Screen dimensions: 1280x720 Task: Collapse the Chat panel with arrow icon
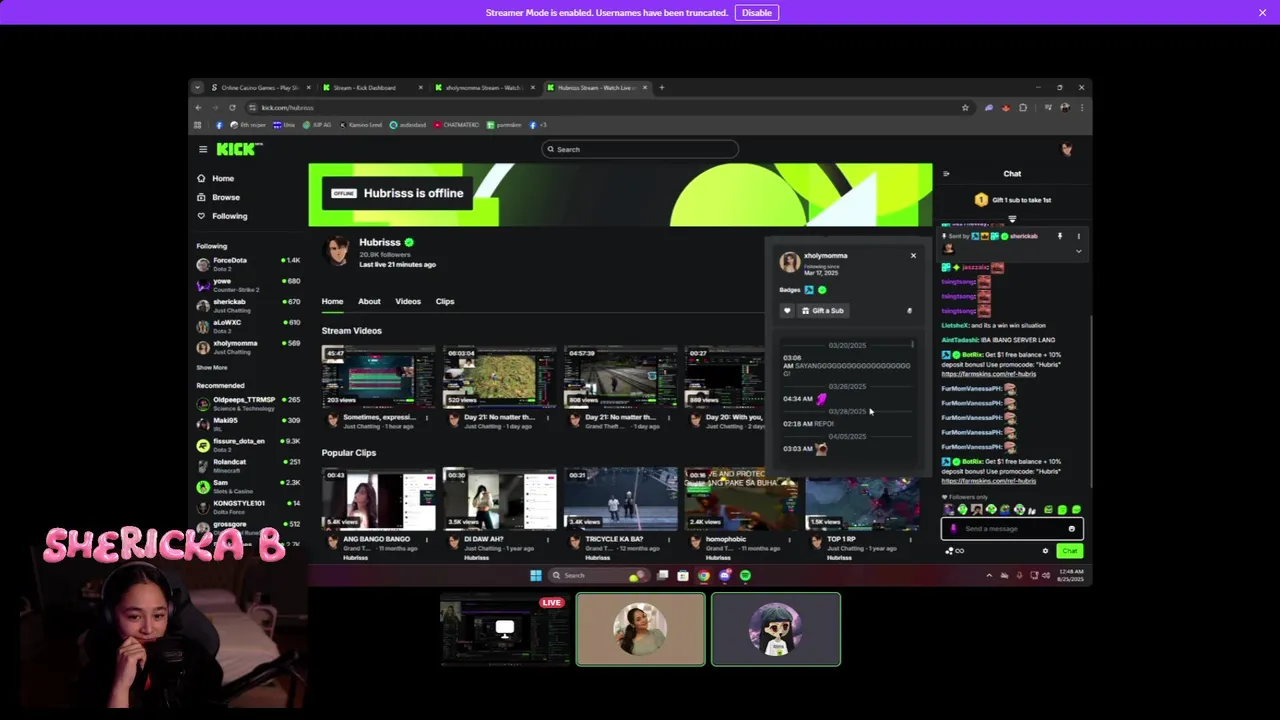pyautogui.click(x=946, y=174)
